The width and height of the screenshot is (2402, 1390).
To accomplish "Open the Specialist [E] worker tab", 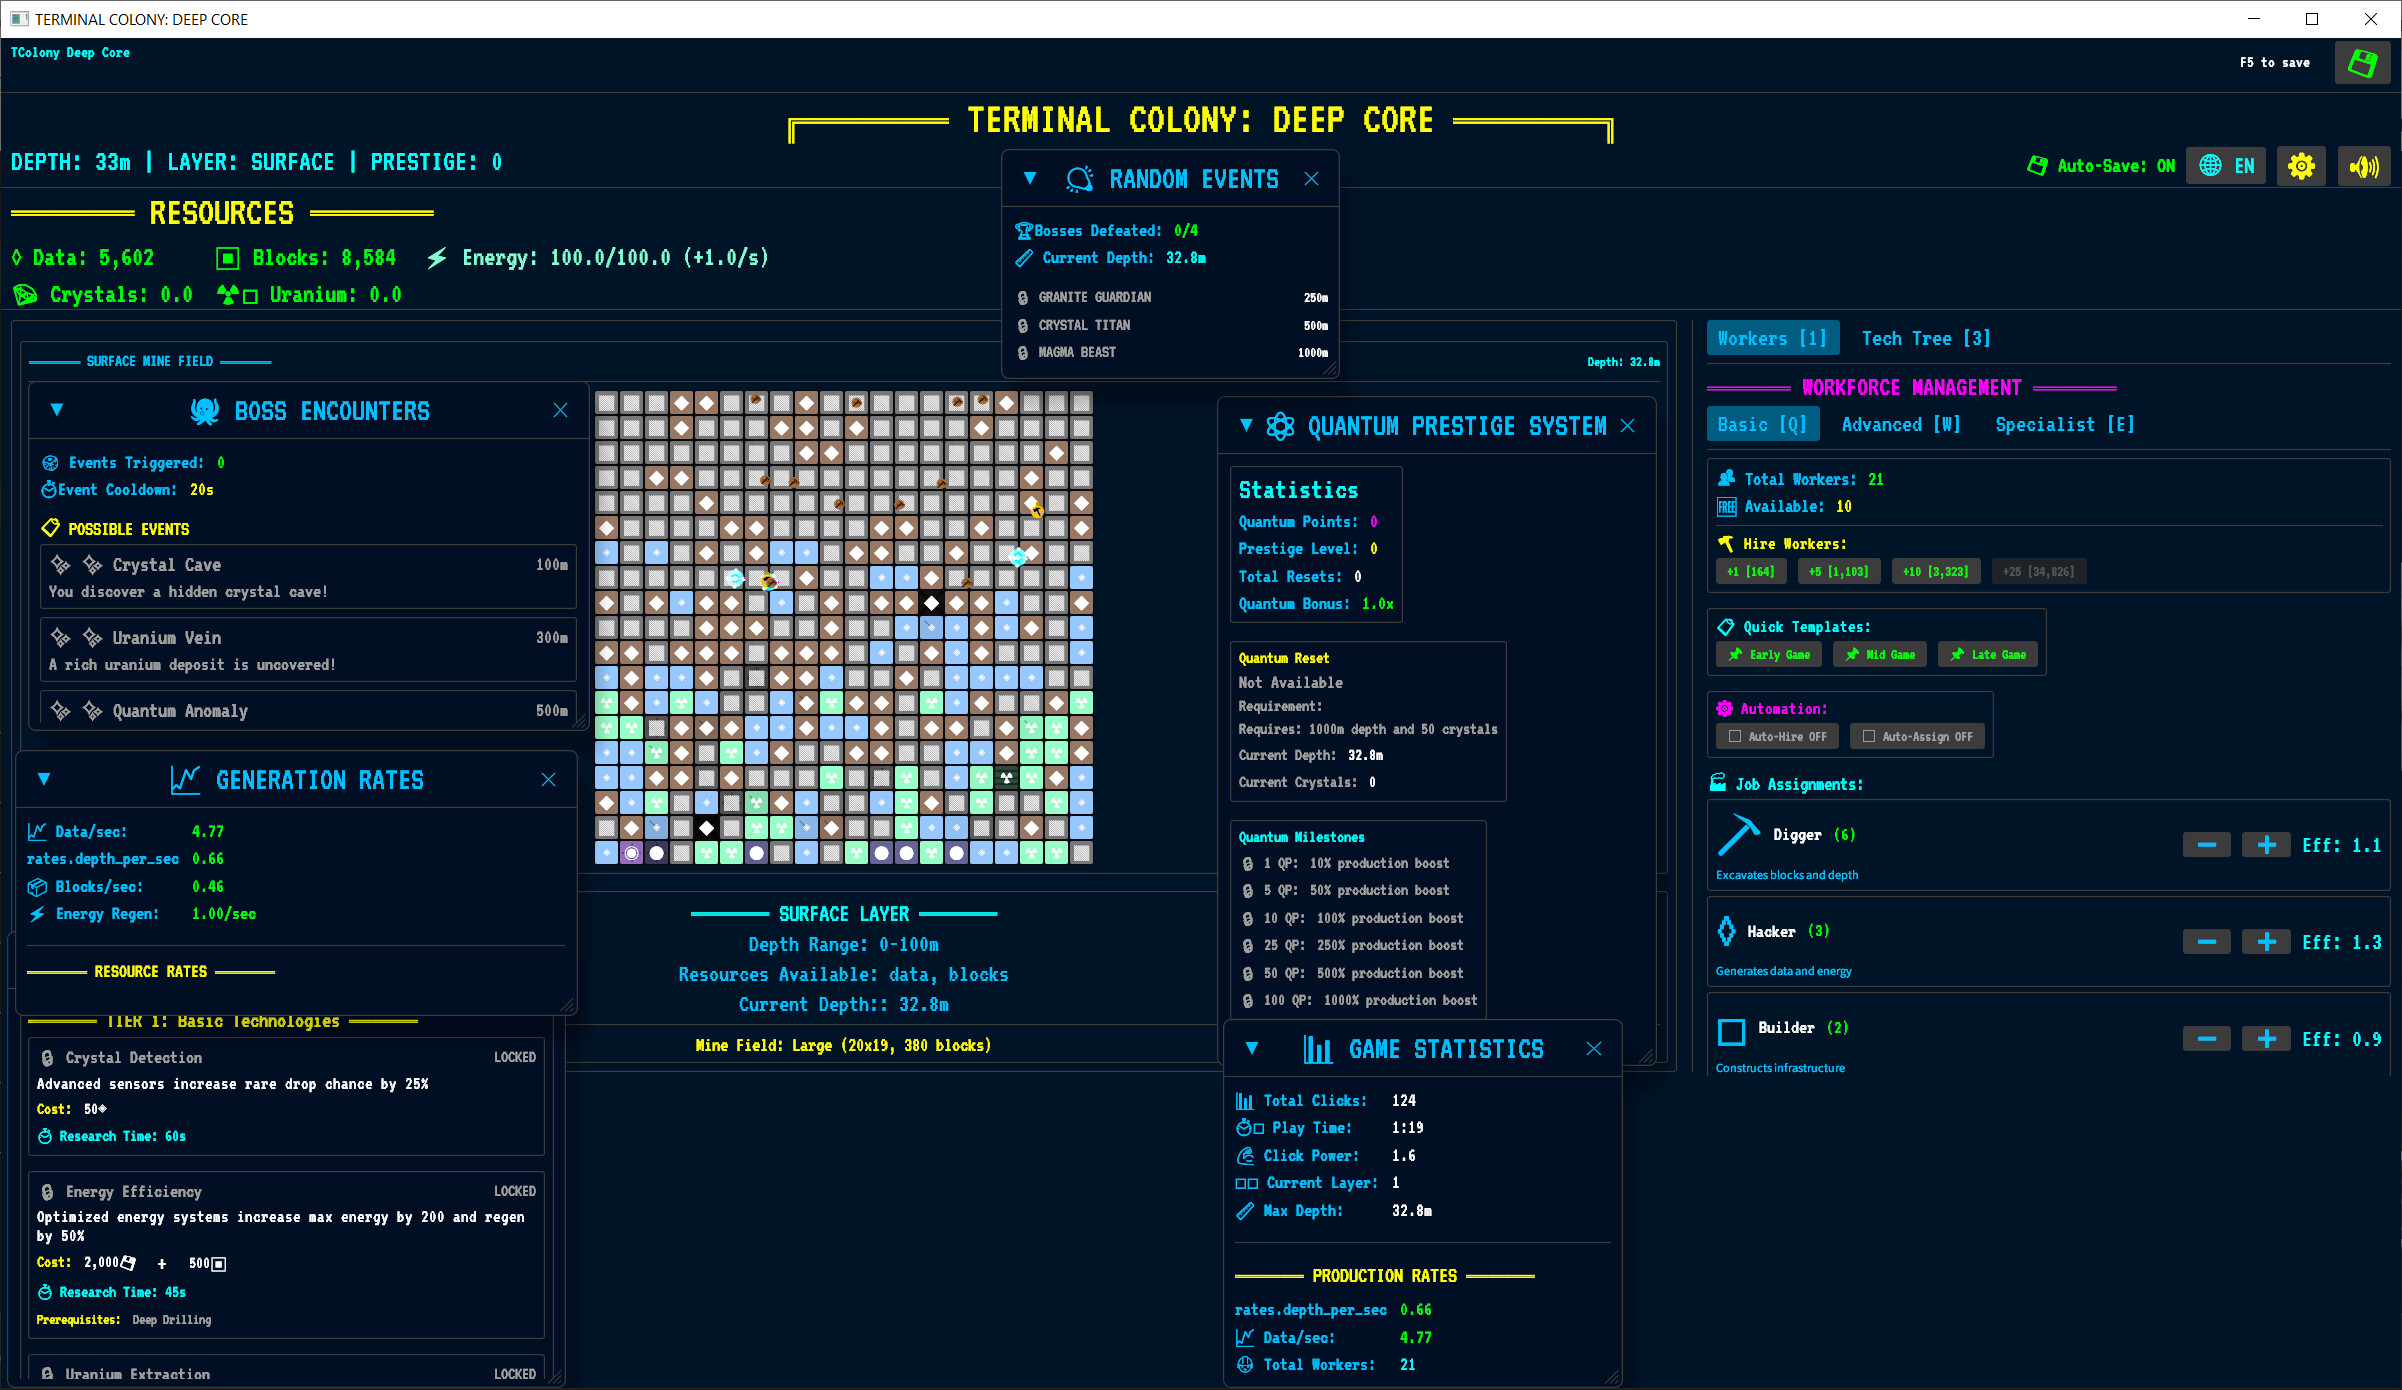I will 2063,424.
